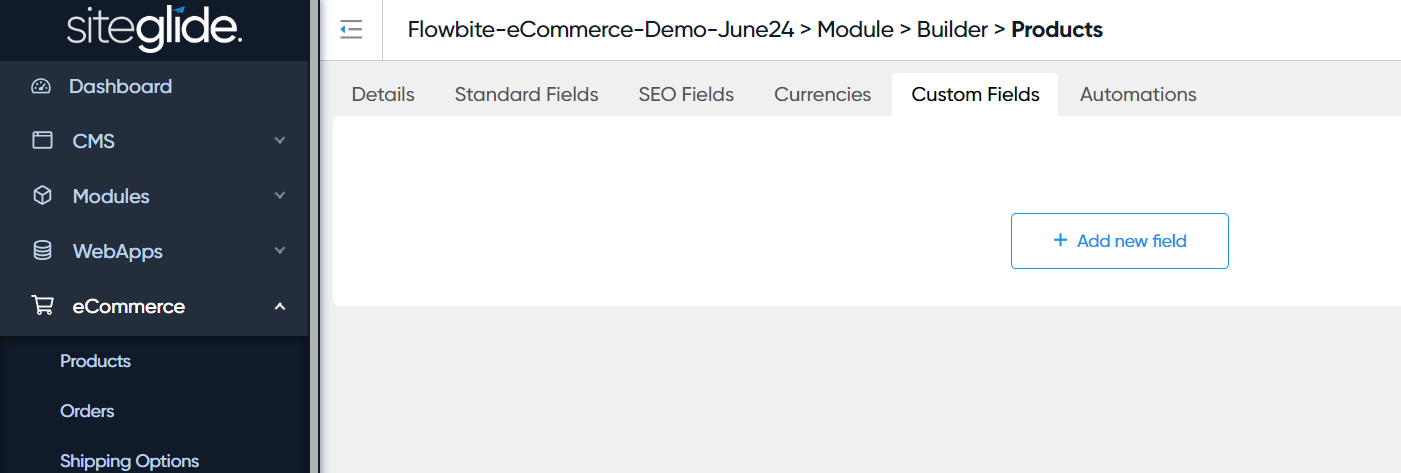Image resolution: width=1401 pixels, height=473 pixels.
Task: Open the Orders sidebar link
Action: point(87,411)
